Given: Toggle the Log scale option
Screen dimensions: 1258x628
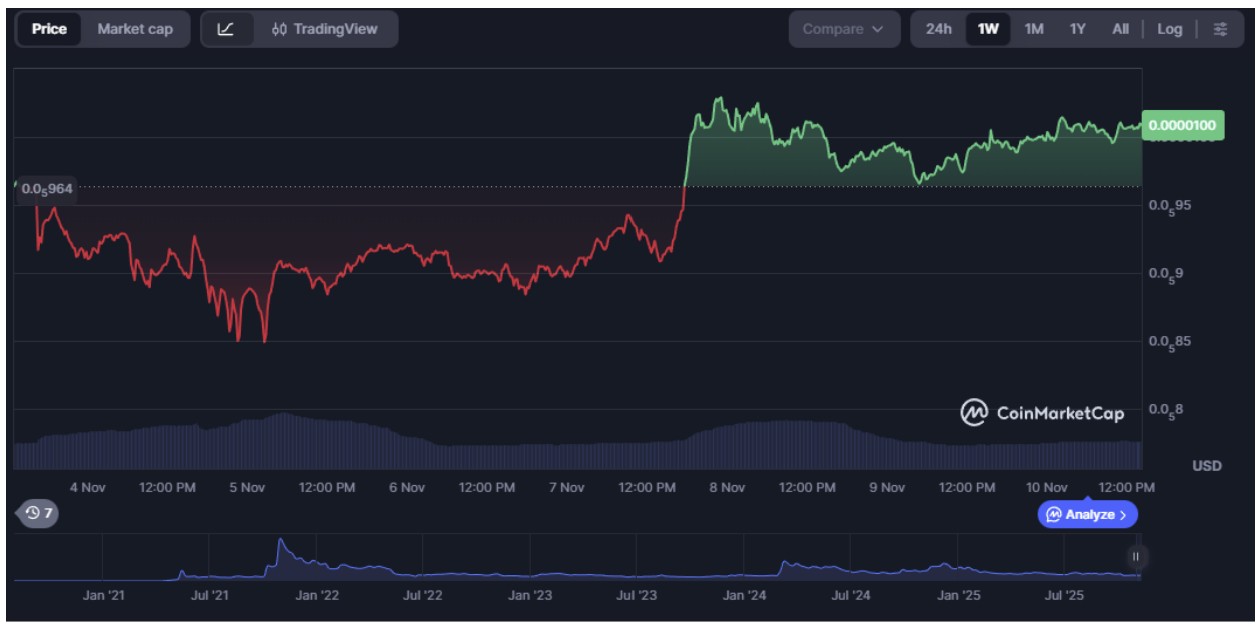Looking at the screenshot, I should click(x=1169, y=29).
